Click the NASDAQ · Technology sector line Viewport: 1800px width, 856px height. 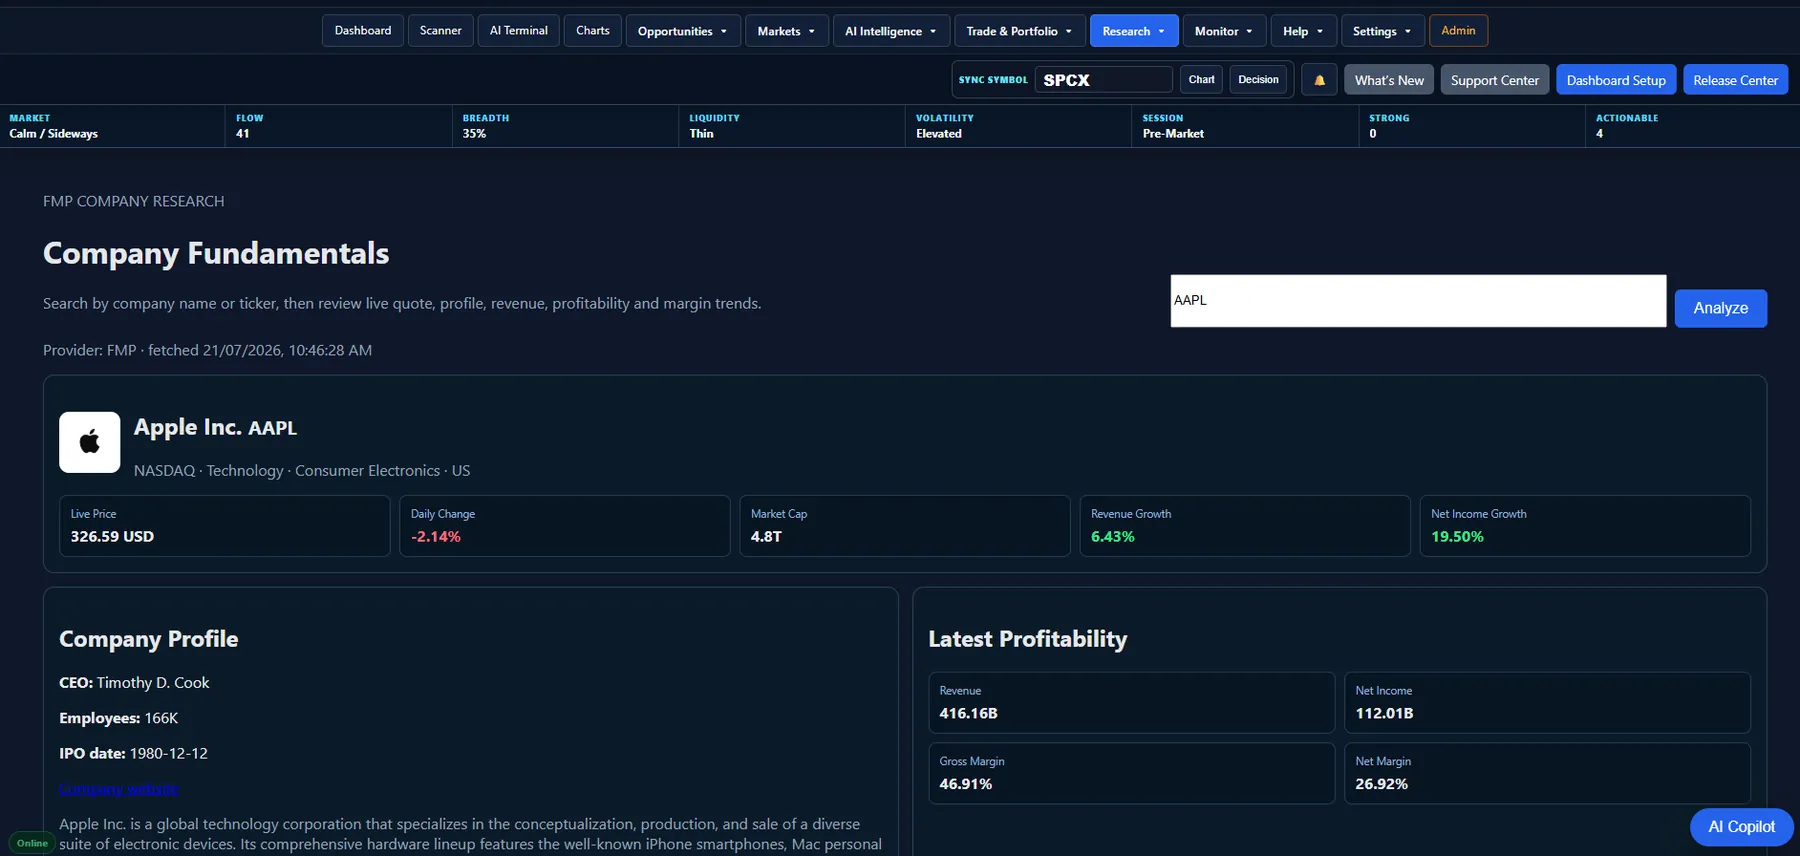click(302, 471)
